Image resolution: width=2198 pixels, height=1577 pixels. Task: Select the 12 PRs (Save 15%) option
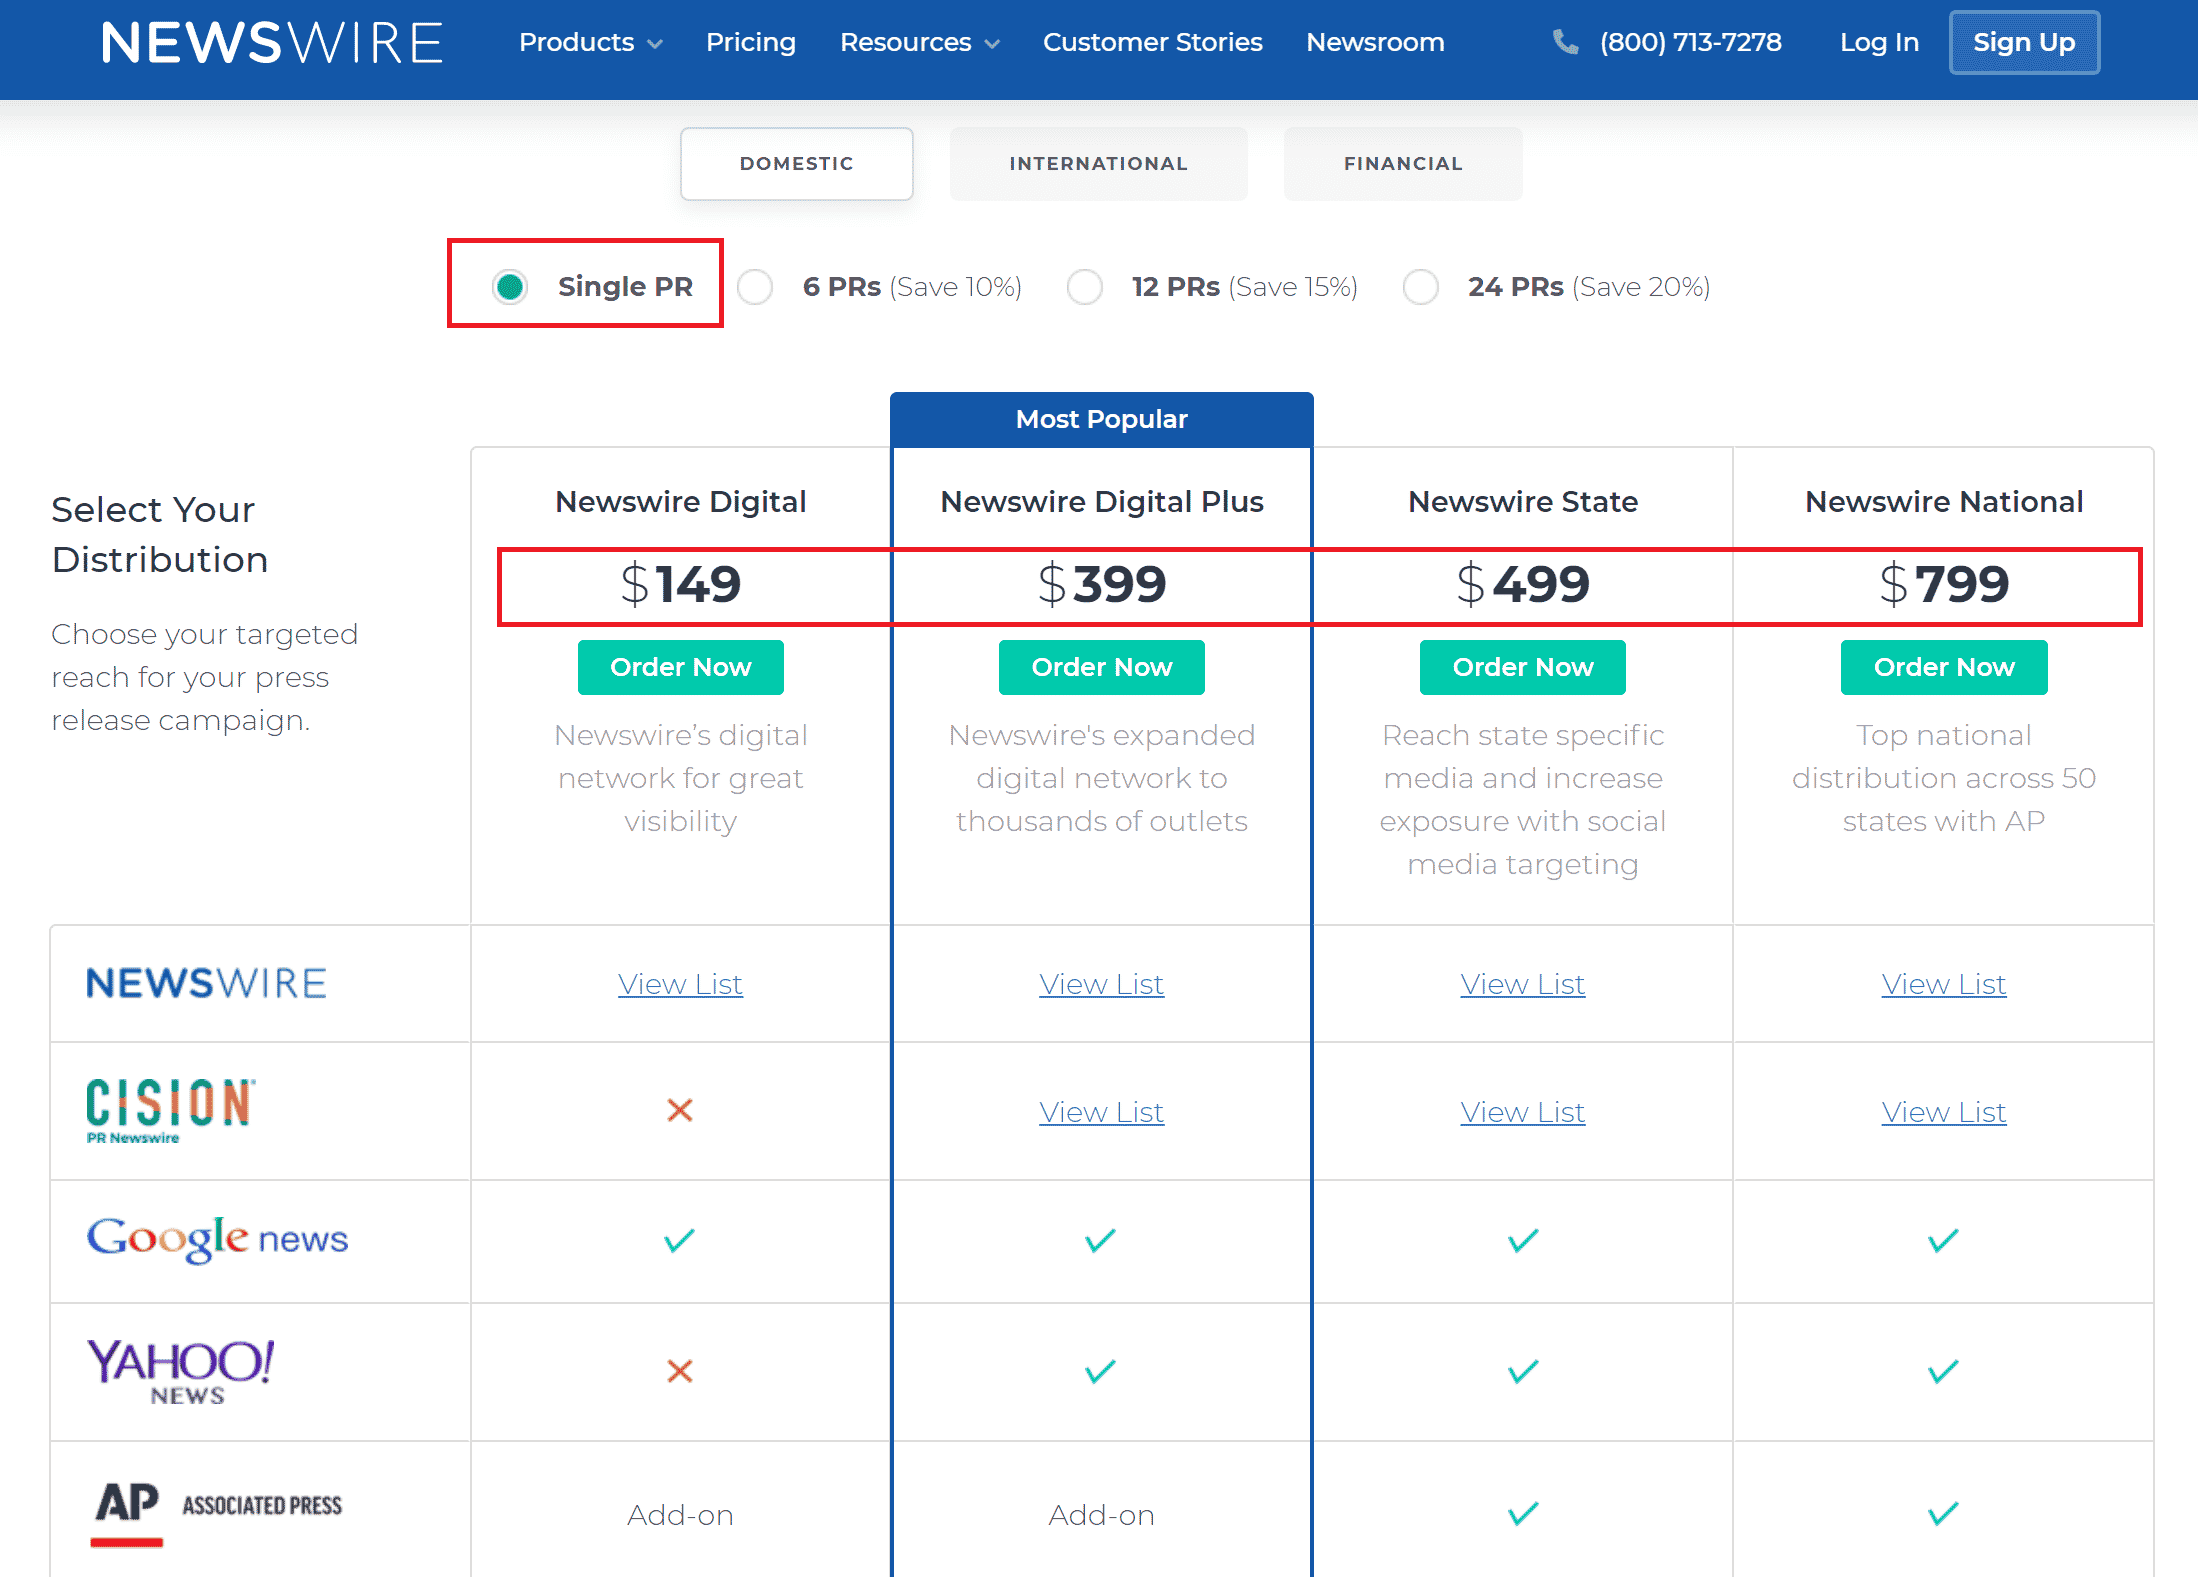point(1085,287)
